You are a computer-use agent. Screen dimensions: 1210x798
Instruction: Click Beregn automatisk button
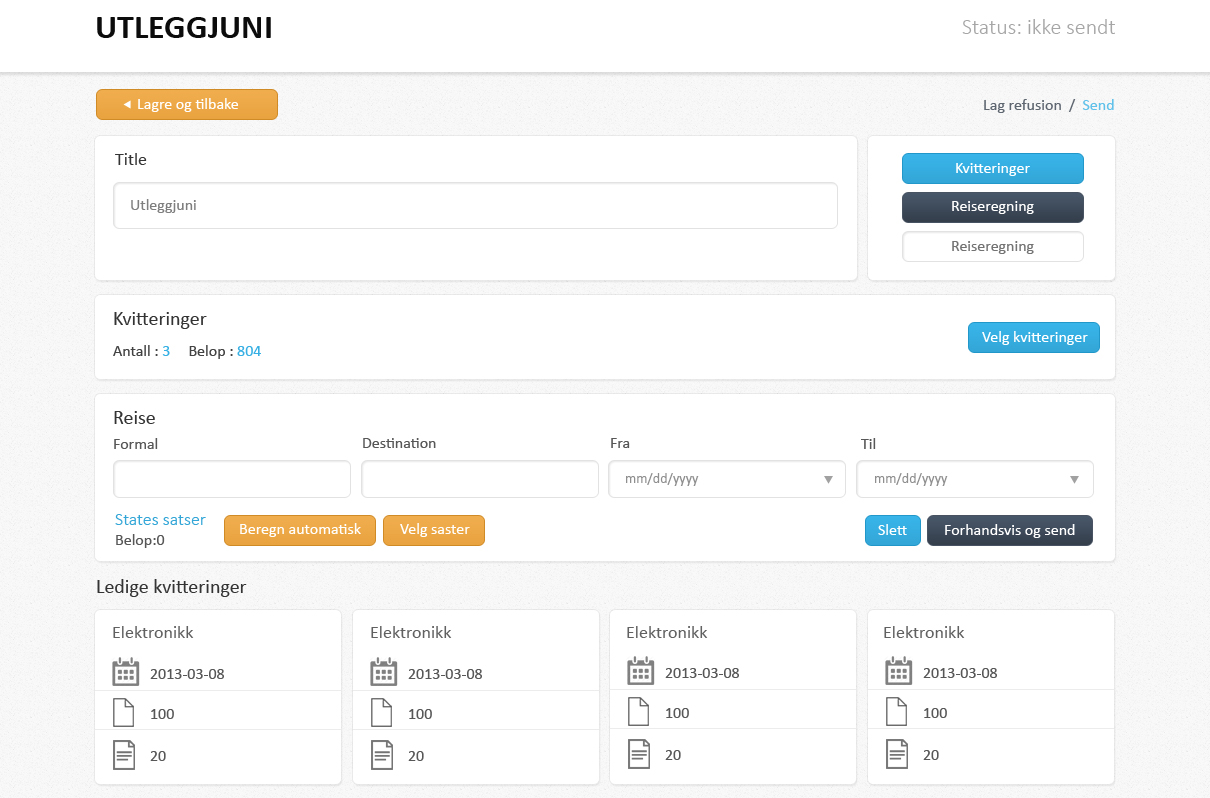[x=300, y=530]
